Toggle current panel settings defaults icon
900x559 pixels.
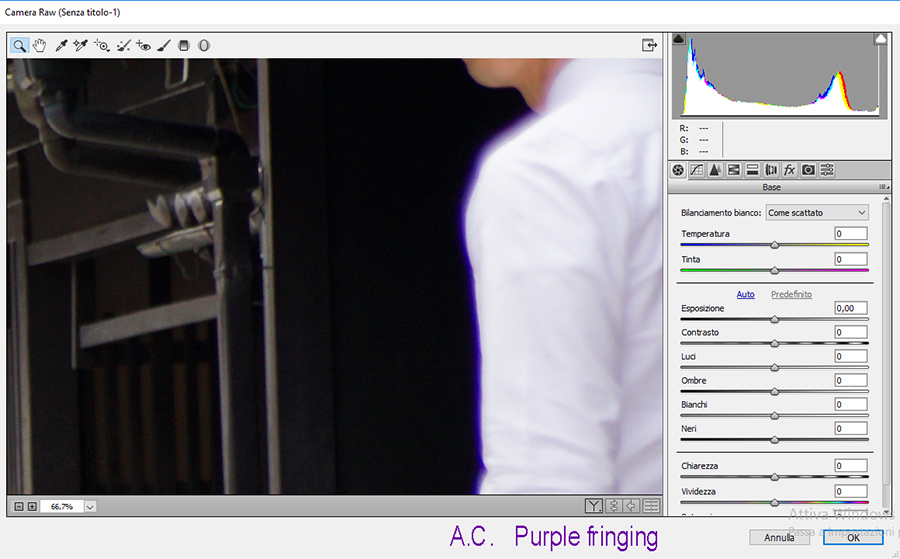click(651, 506)
